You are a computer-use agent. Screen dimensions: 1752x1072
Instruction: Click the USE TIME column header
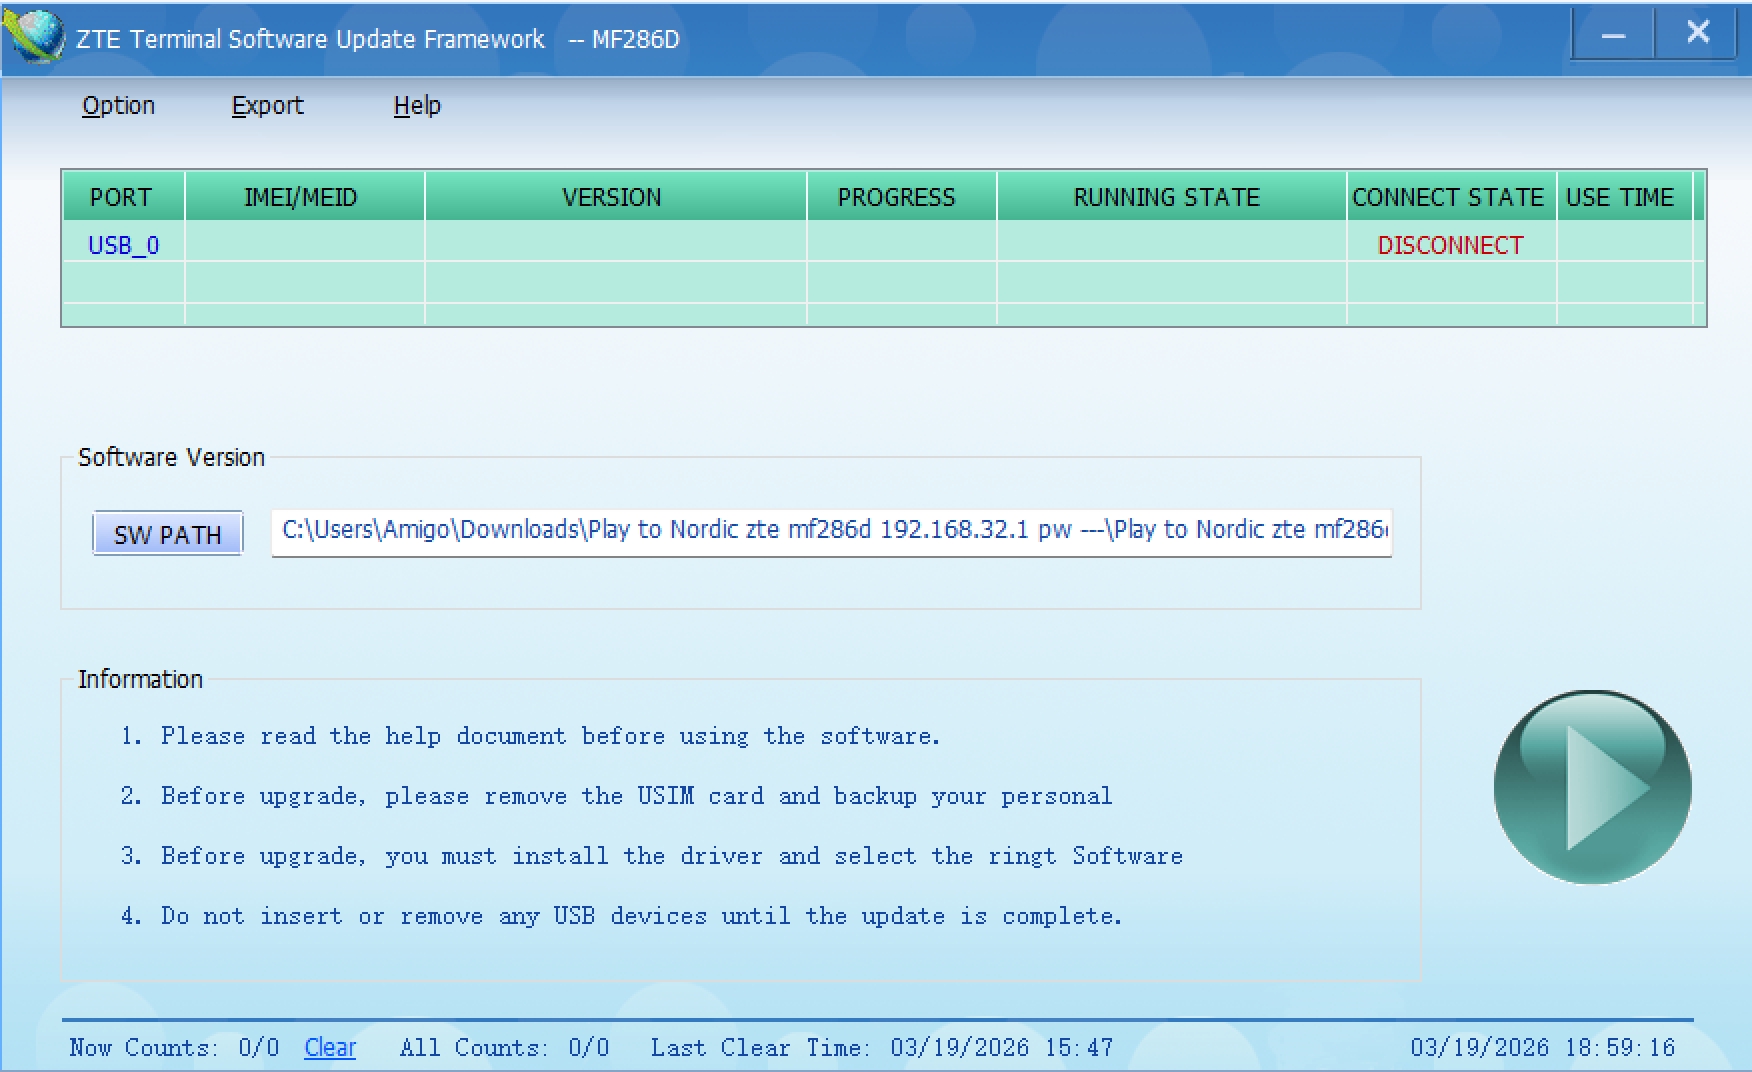(1620, 197)
